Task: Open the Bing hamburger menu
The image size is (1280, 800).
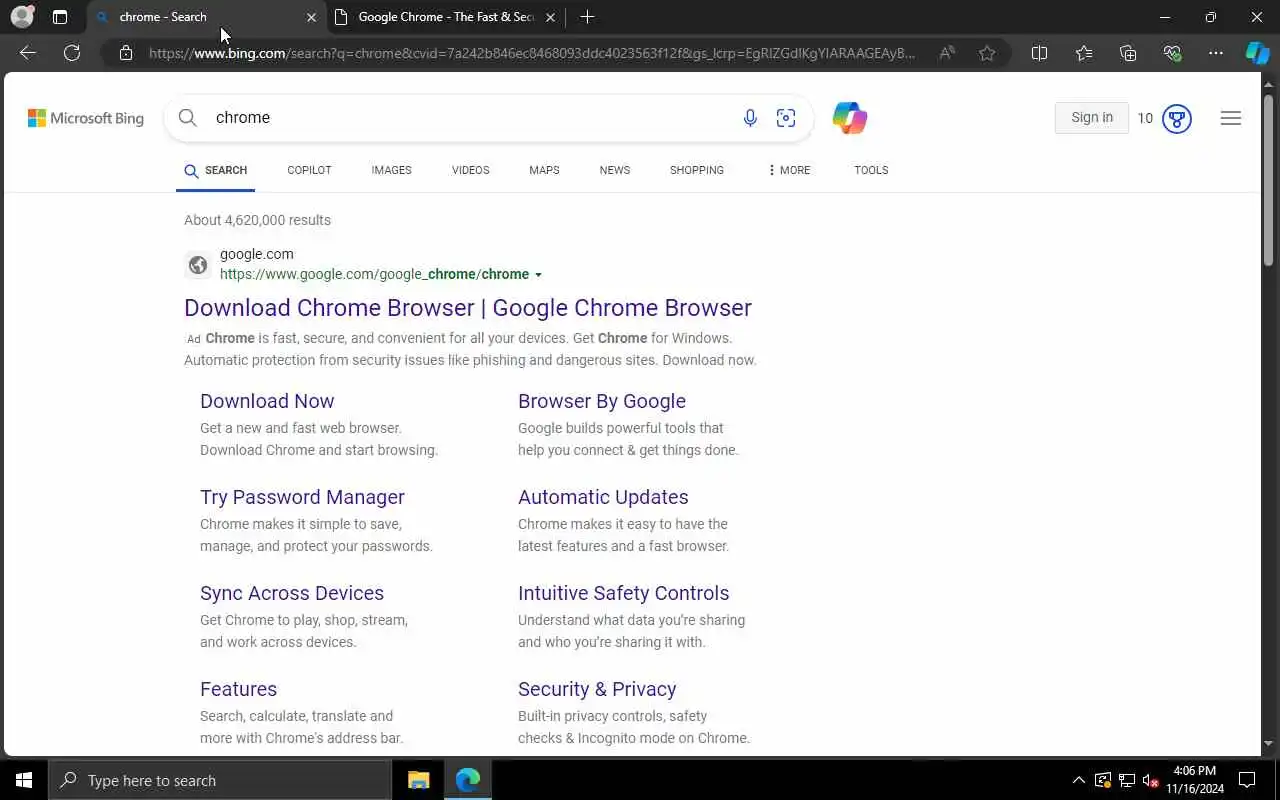Action: point(1231,118)
